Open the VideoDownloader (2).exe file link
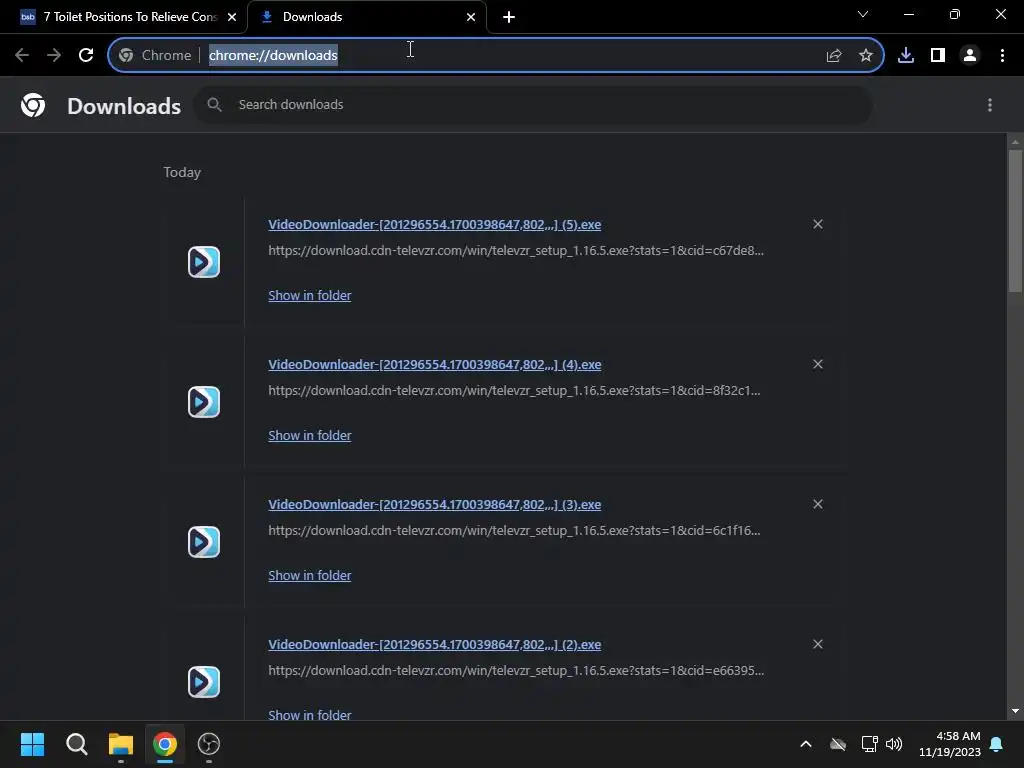Image resolution: width=1024 pixels, height=768 pixels. coord(434,645)
